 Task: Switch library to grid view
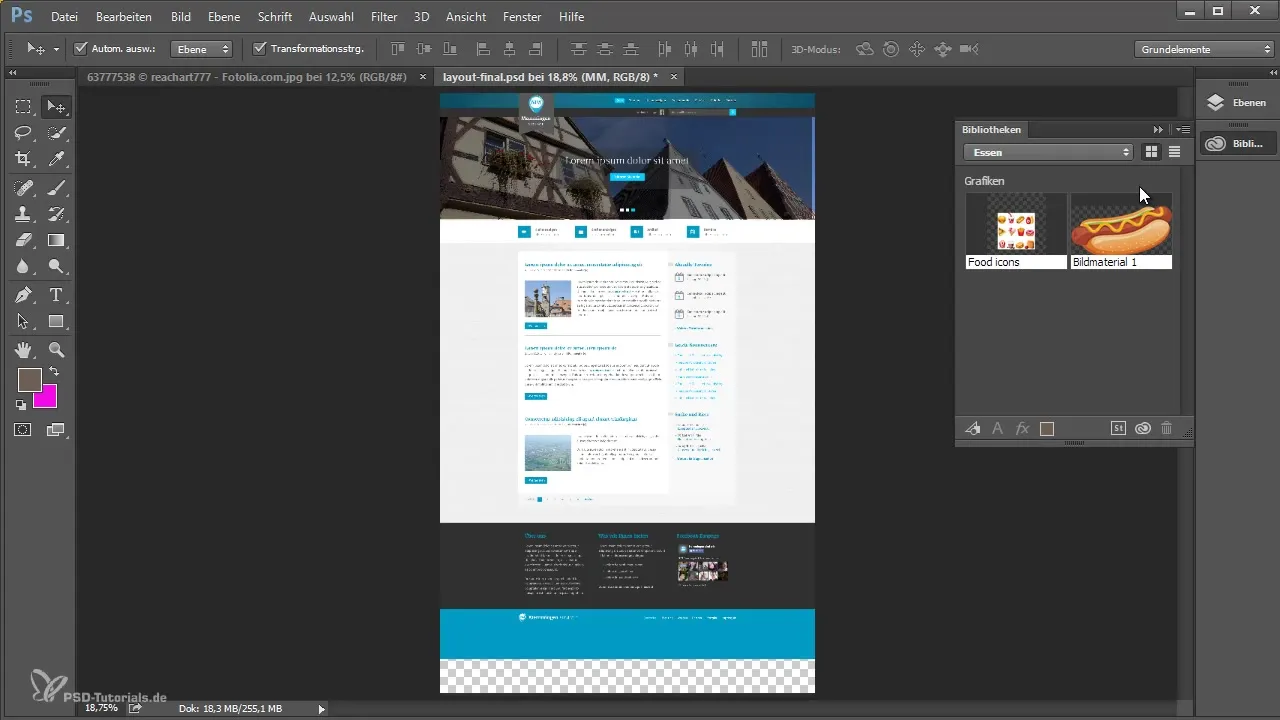pyautogui.click(x=1151, y=152)
